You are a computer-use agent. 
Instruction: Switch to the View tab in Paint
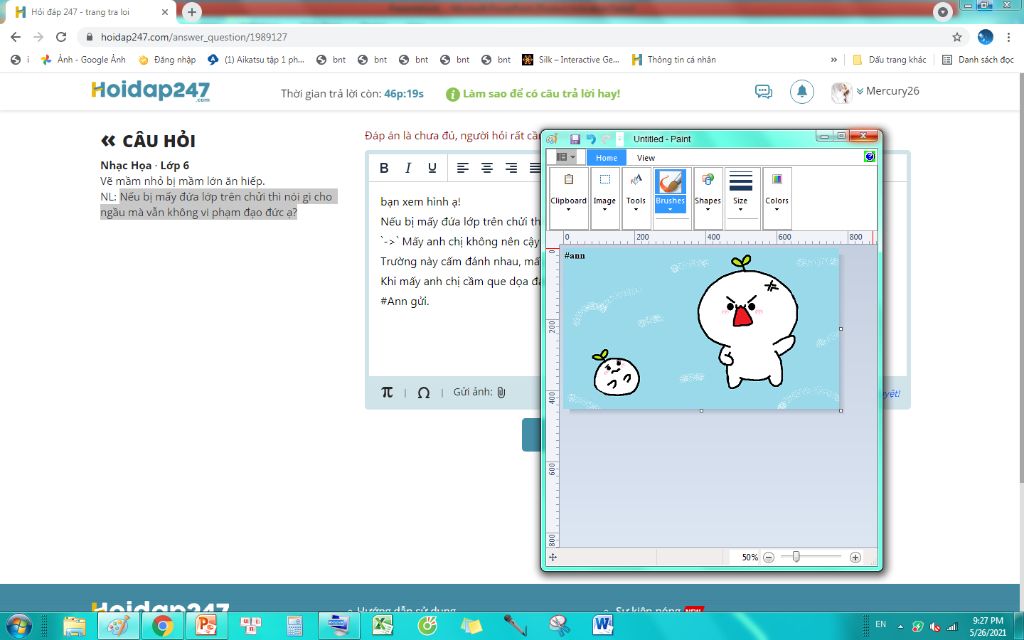point(646,158)
